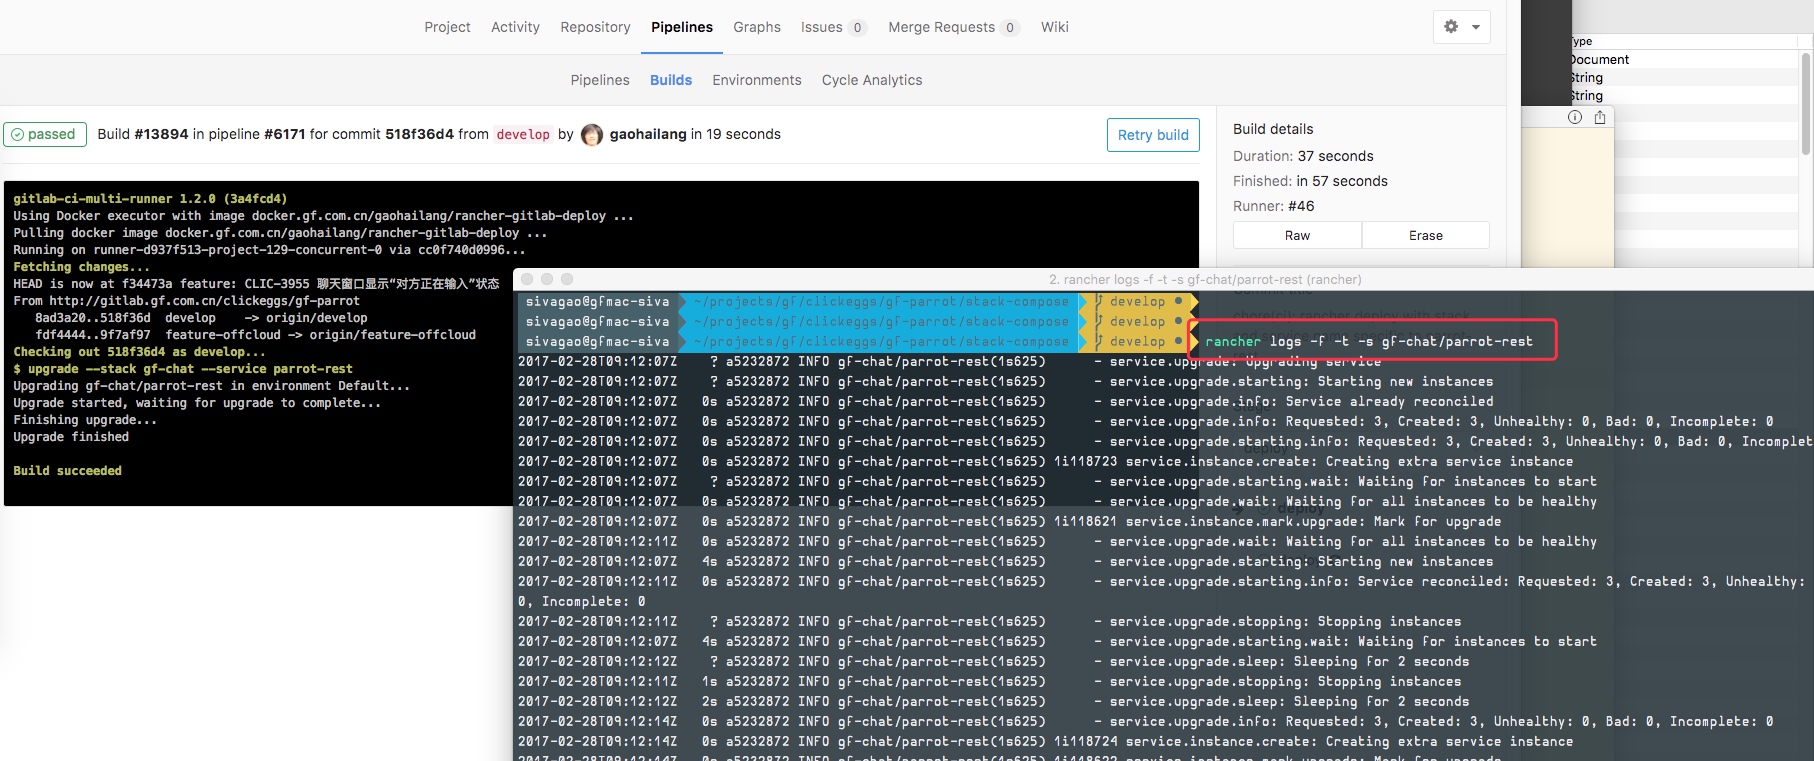
Task: Click the 'Build details' heading
Action: (x=1273, y=129)
